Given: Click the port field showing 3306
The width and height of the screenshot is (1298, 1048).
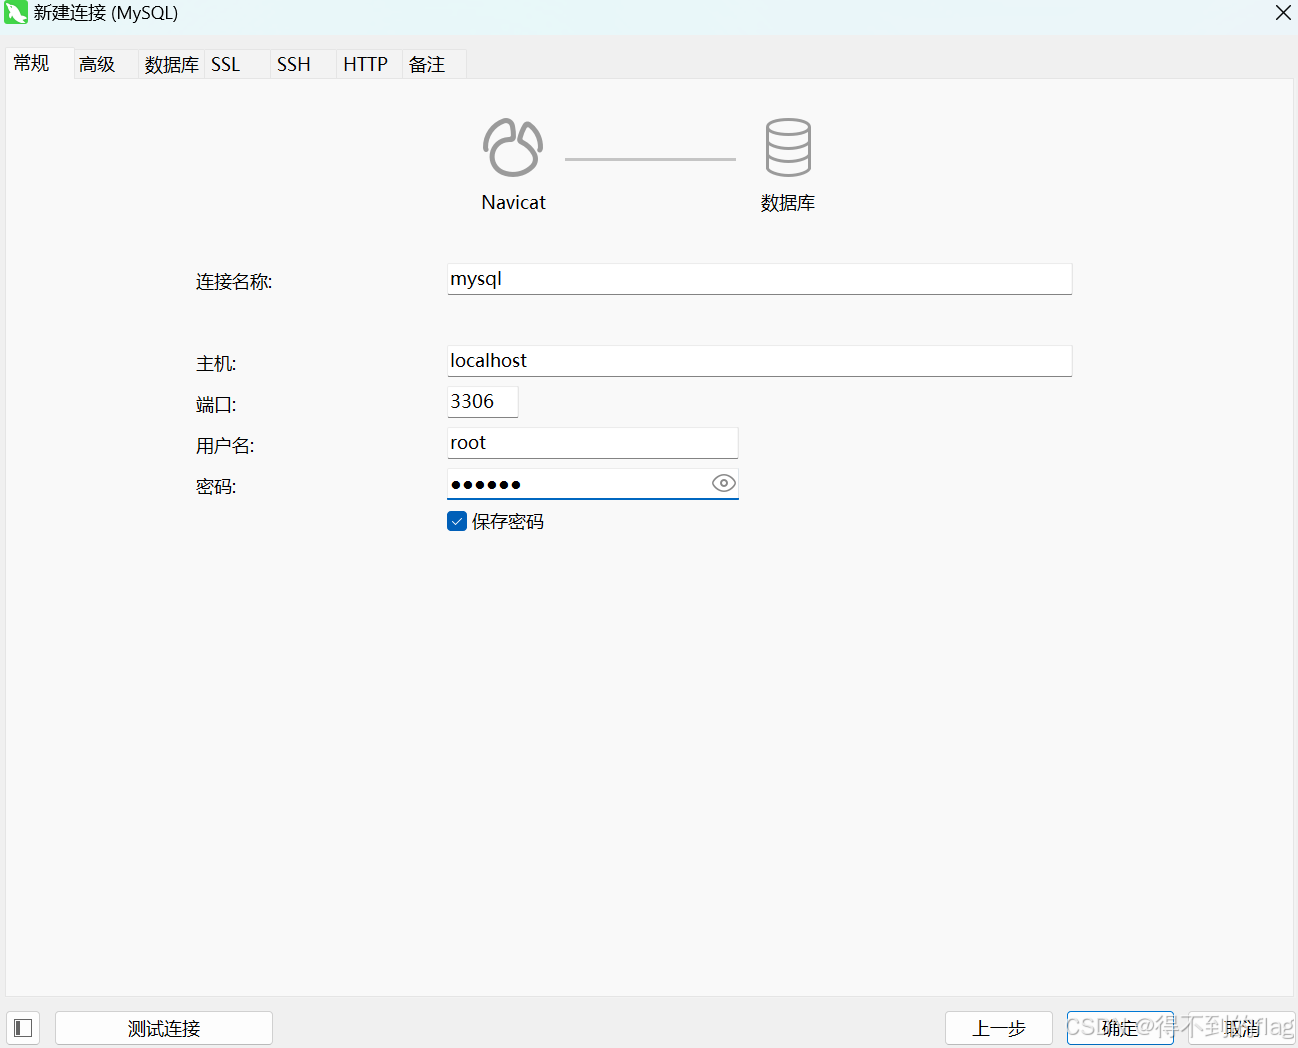Looking at the screenshot, I should [x=482, y=402].
